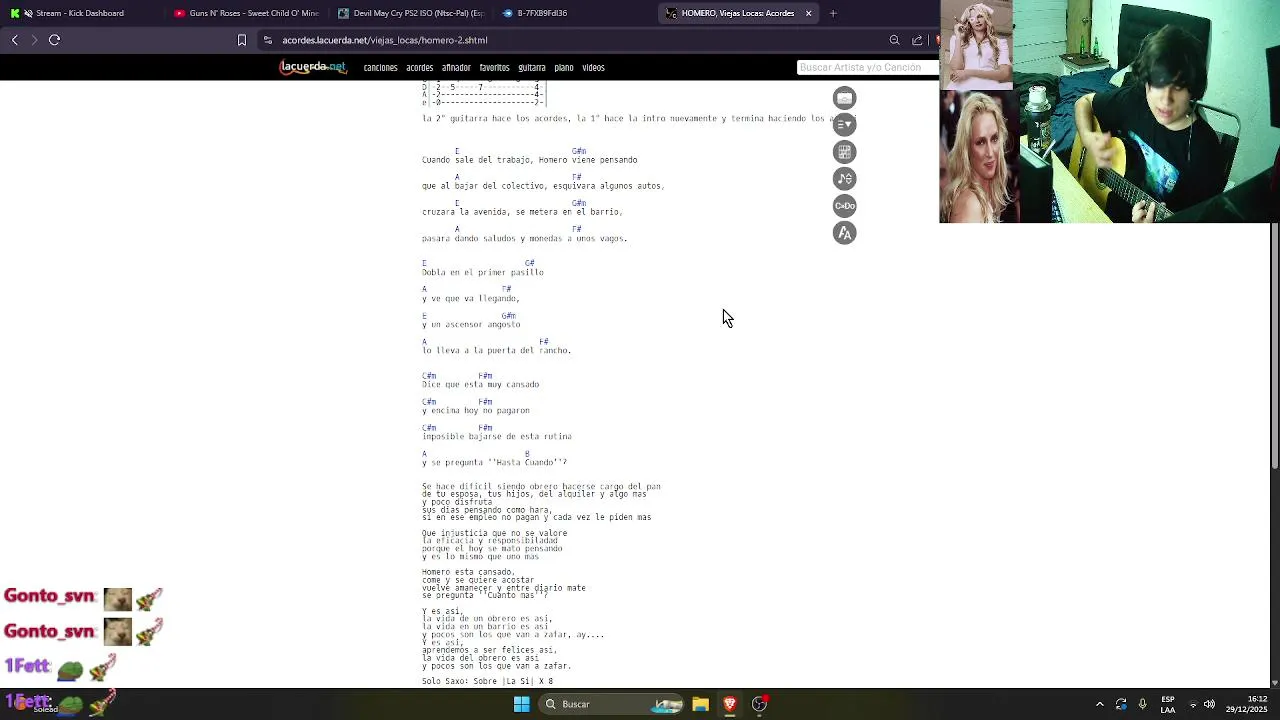The image size is (1280, 720).
Task: Click lyric 'Homero esta cansado,'
Action: click(468, 572)
